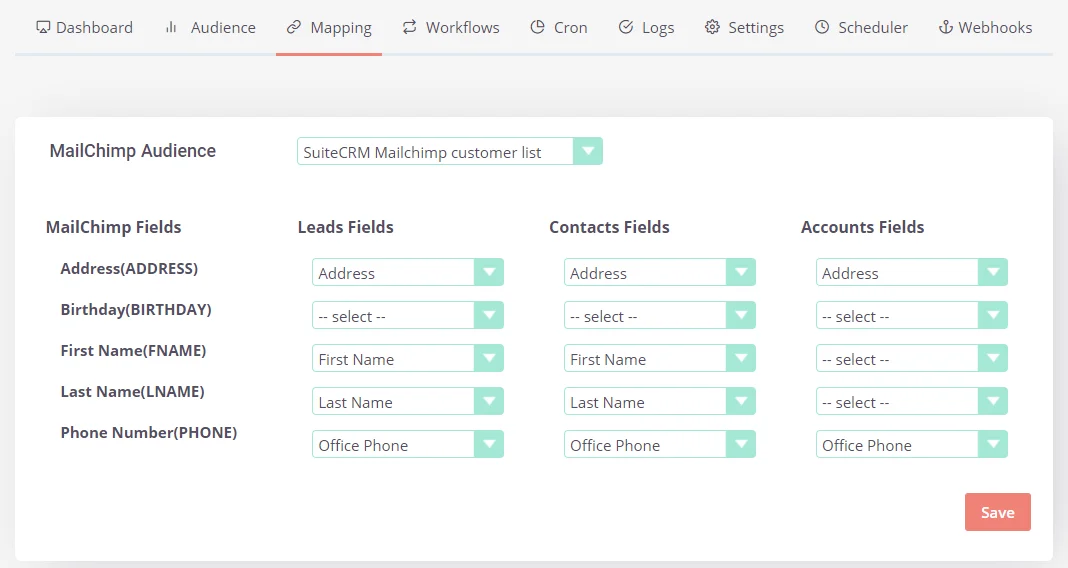Switch to the Mapping tab
This screenshot has height=568, width=1068.
(x=329, y=28)
